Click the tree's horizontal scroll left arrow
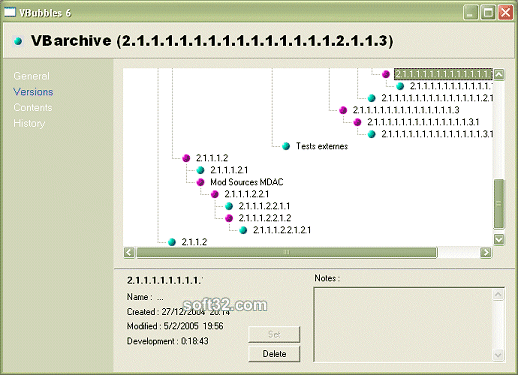Viewport: 518px width, 375px height. tap(129, 252)
